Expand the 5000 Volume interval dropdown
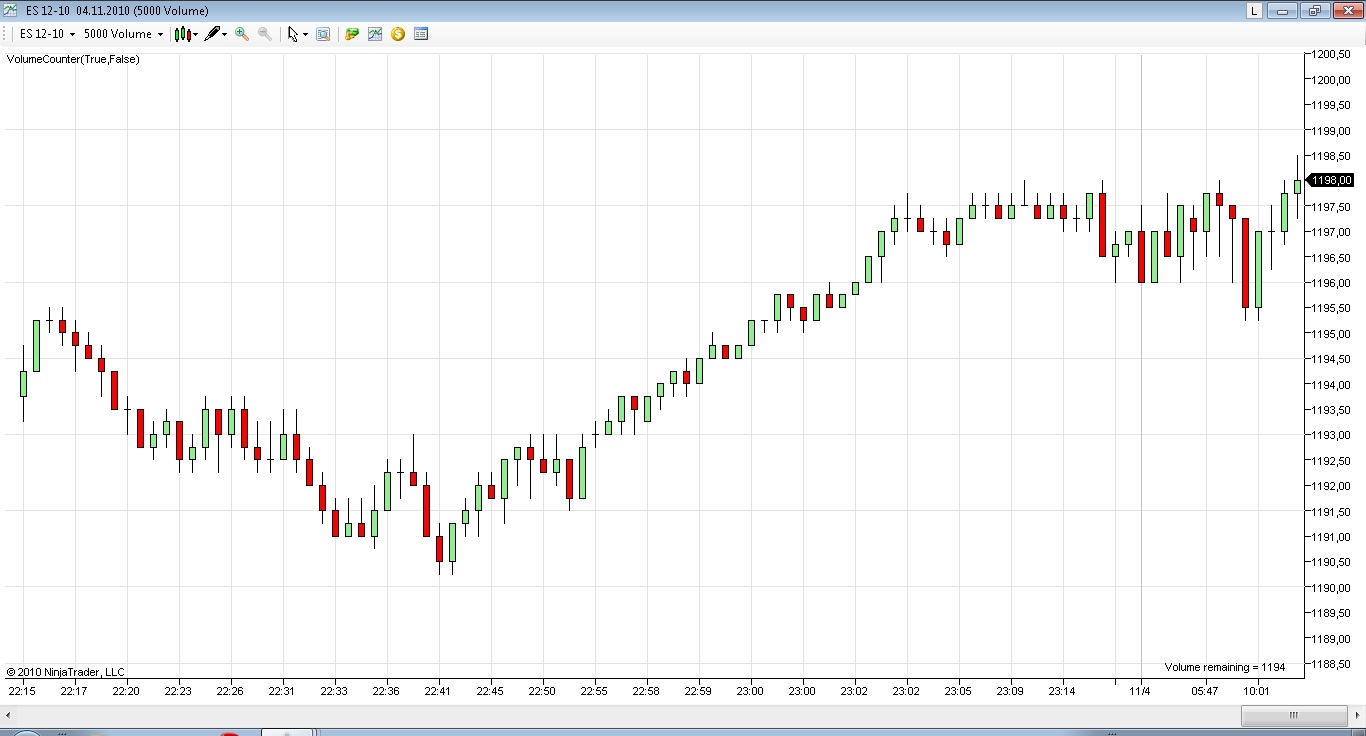 pyautogui.click(x=123, y=34)
